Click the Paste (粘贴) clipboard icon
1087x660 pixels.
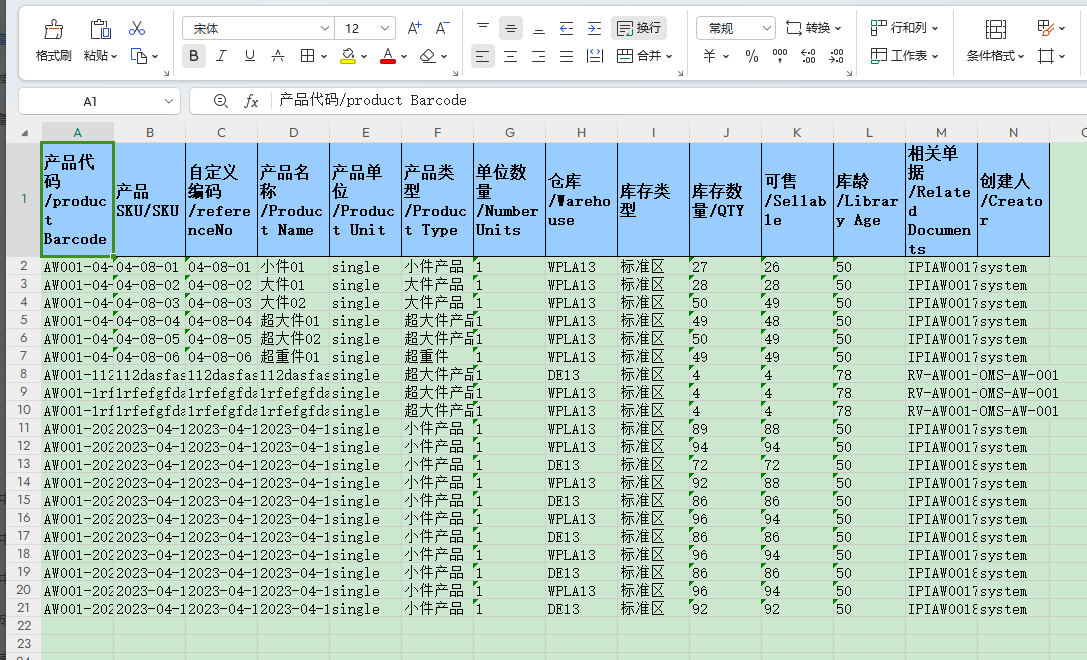[101, 29]
